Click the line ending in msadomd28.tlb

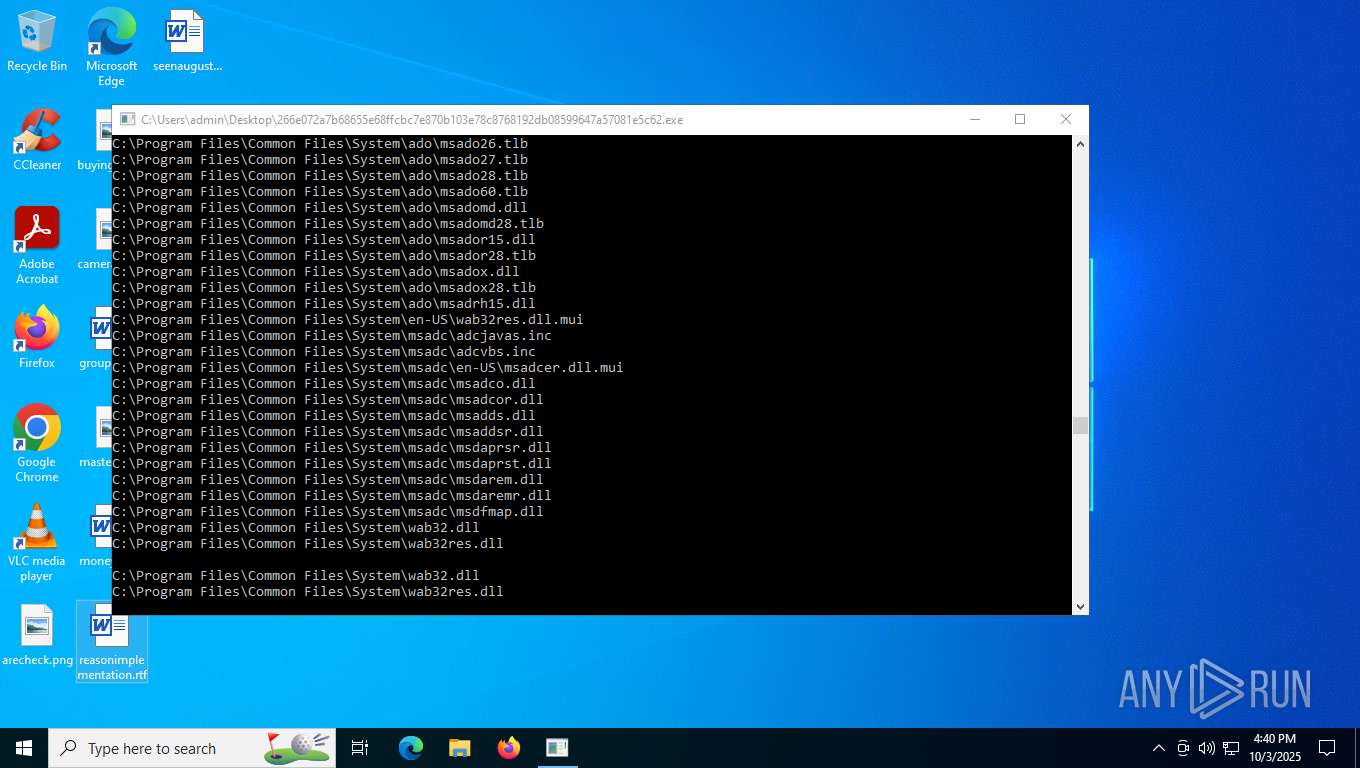[x=328, y=224]
